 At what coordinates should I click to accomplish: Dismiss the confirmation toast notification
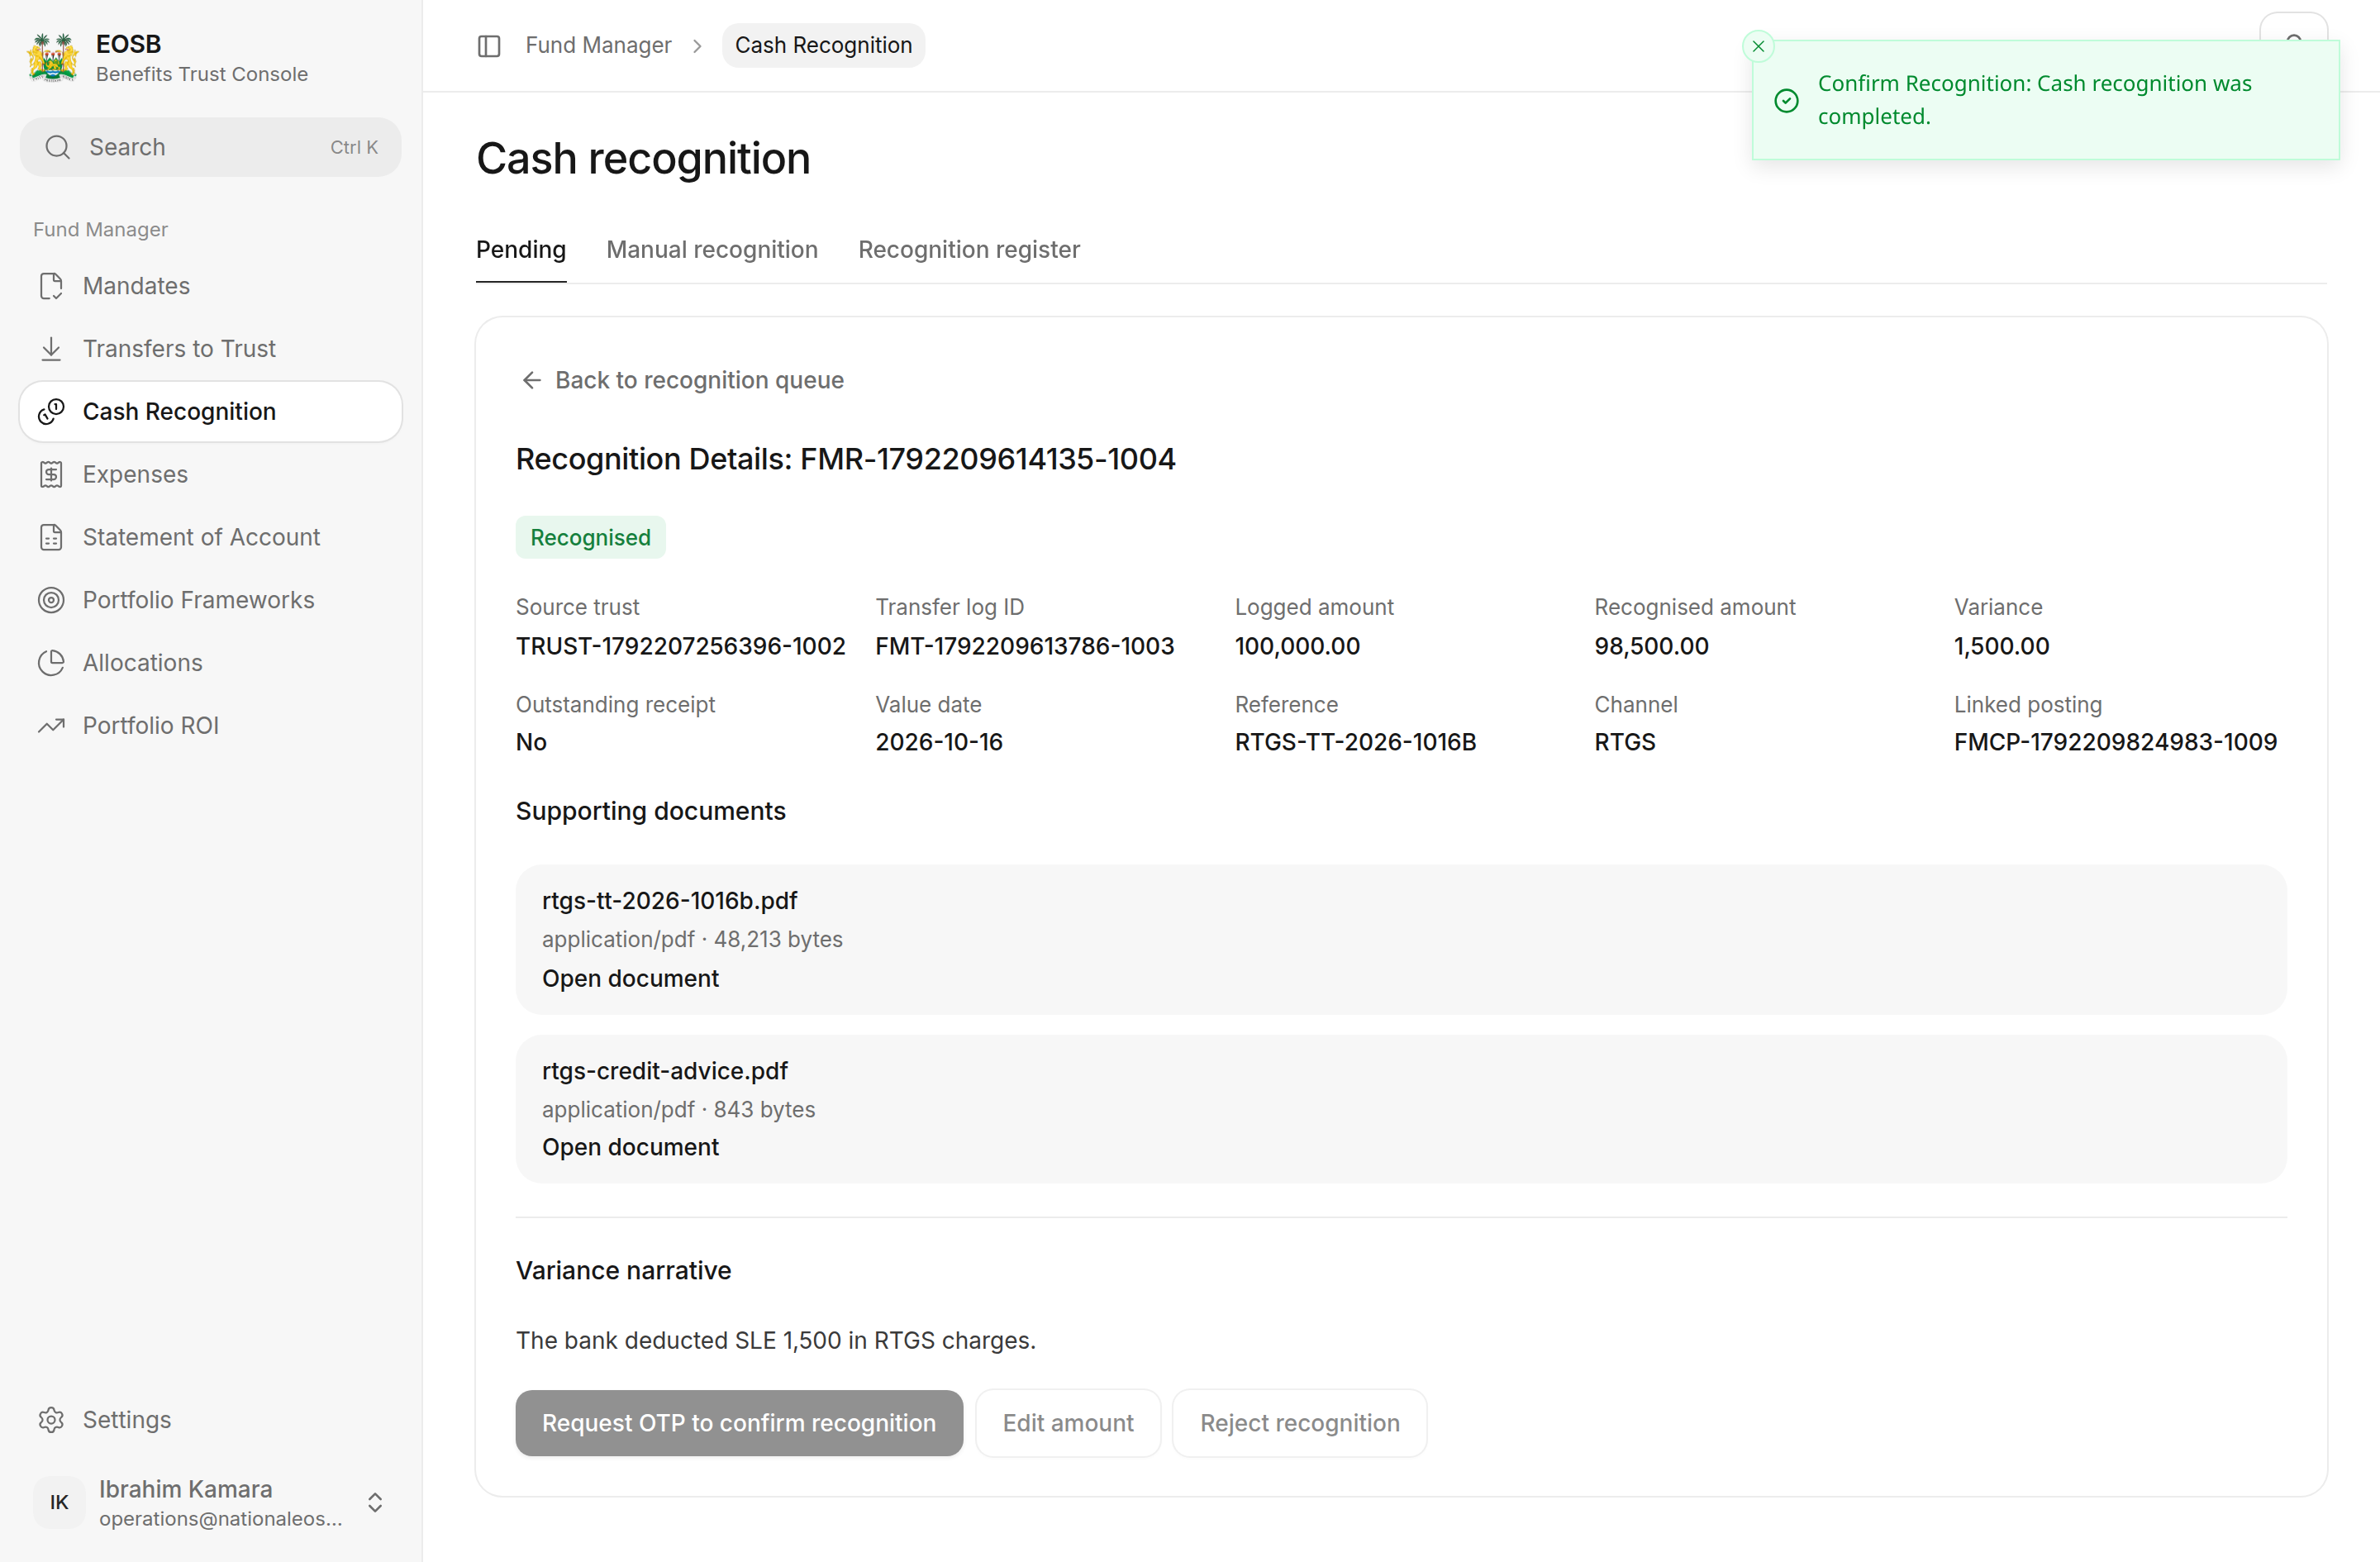coord(1758,46)
